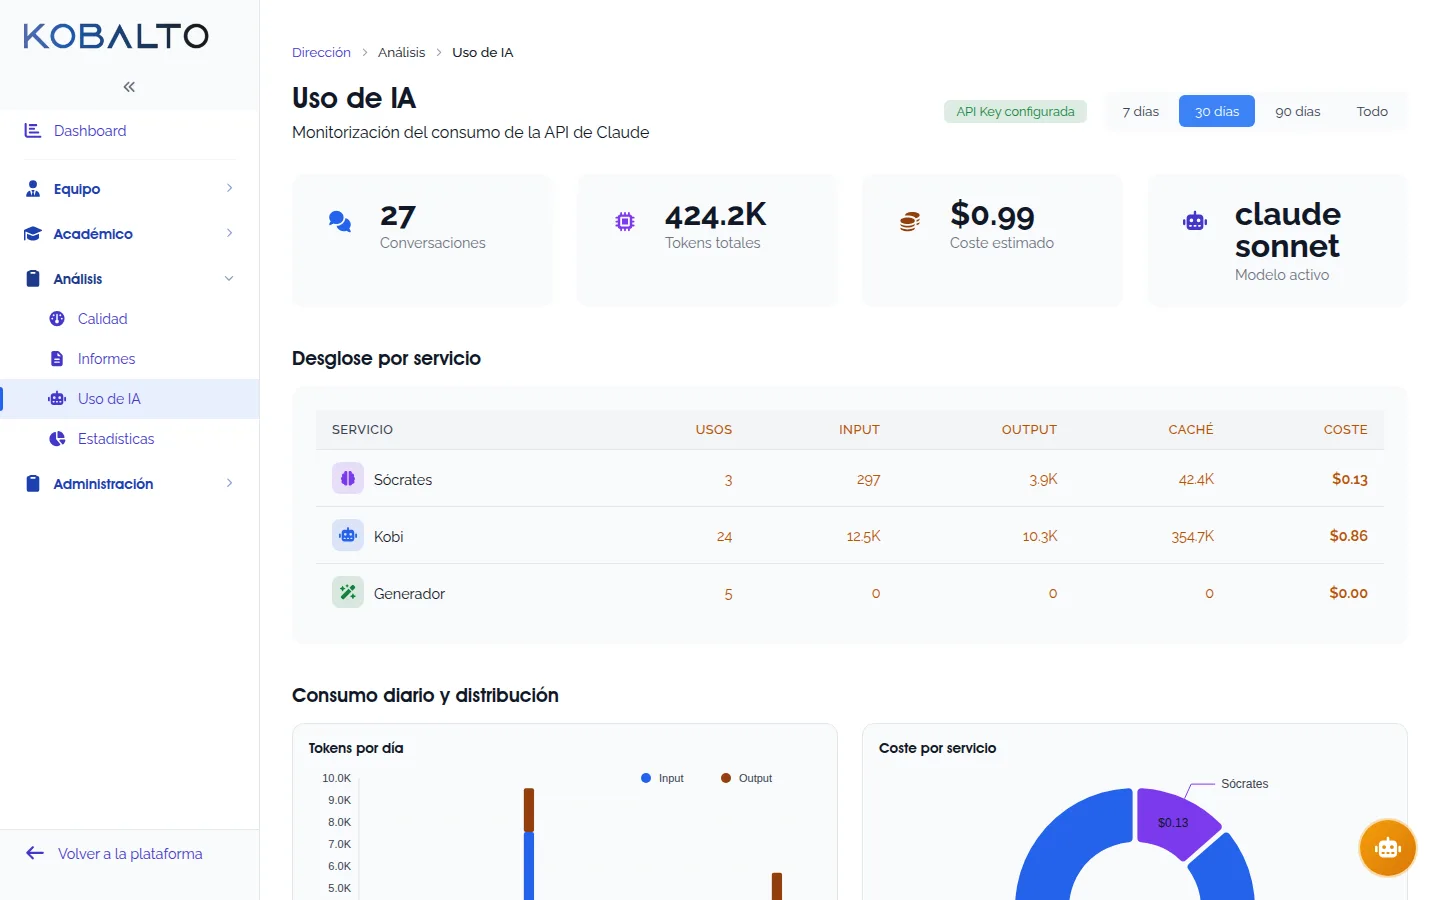Viewport: 1440px width, 900px height.
Task: Click Volver a la plataforma link
Action: 130,854
